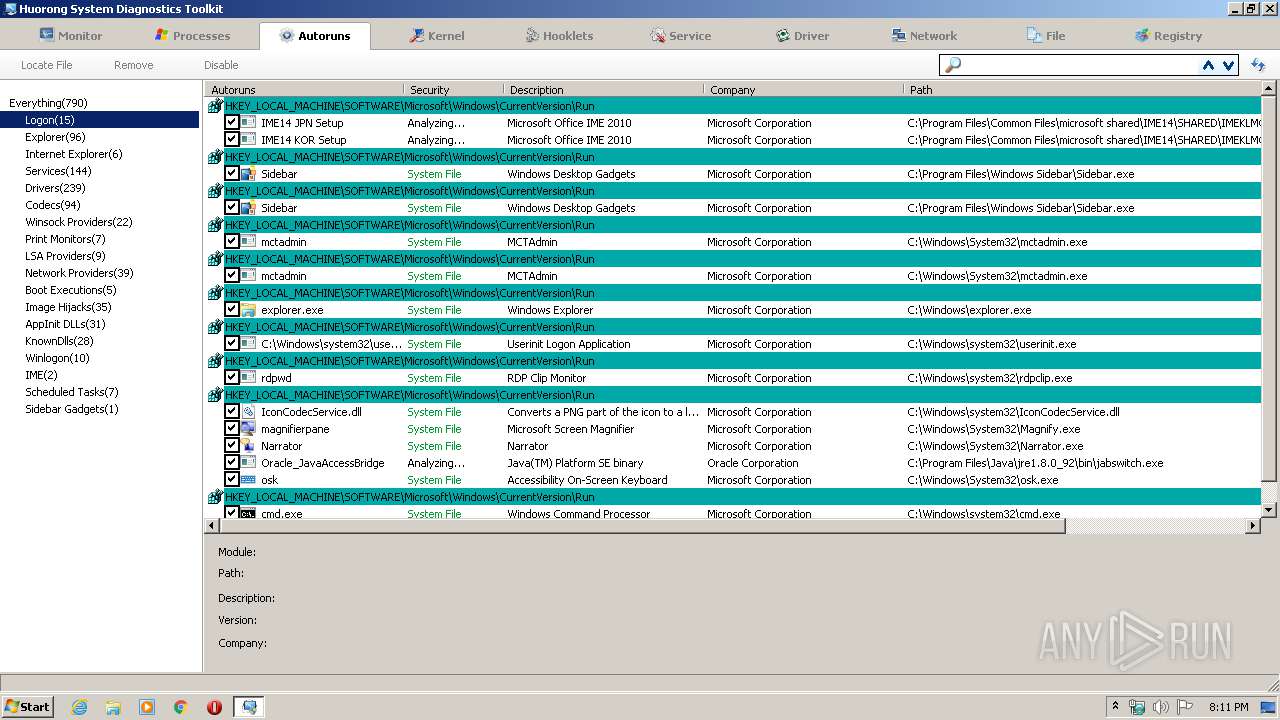The width and height of the screenshot is (1280, 720).
Task: Click the refresh icon beside search box
Action: [x=1258, y=65]
